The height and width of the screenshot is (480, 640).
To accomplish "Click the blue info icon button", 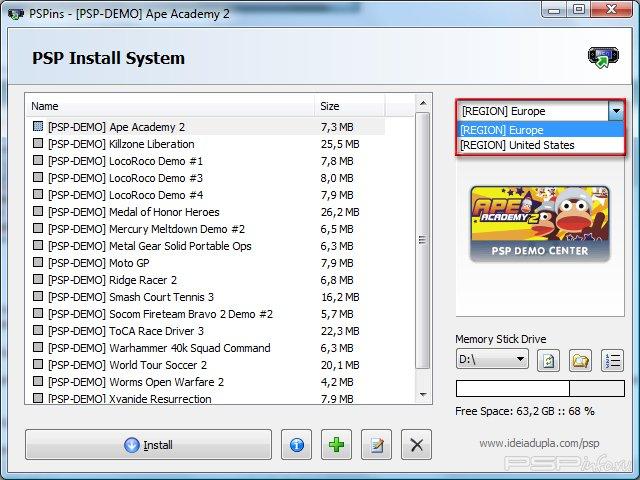I will click(296, 445).
